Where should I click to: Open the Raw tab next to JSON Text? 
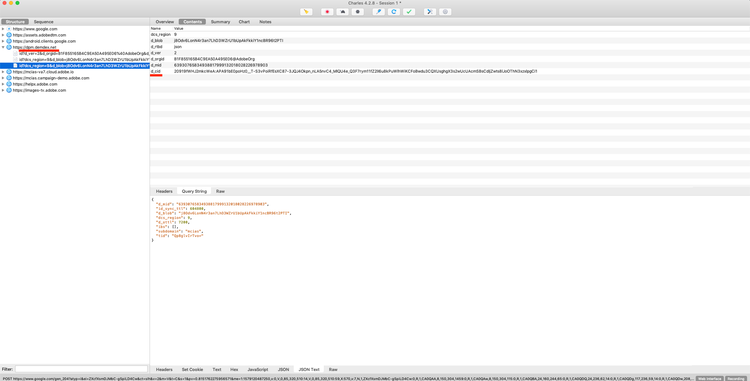[333, 370]
